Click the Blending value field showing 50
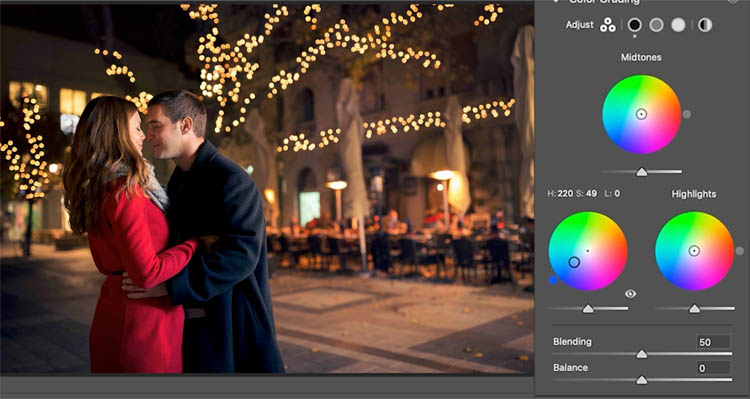Screen dimensions: 750x399 [x=713, y=342]
